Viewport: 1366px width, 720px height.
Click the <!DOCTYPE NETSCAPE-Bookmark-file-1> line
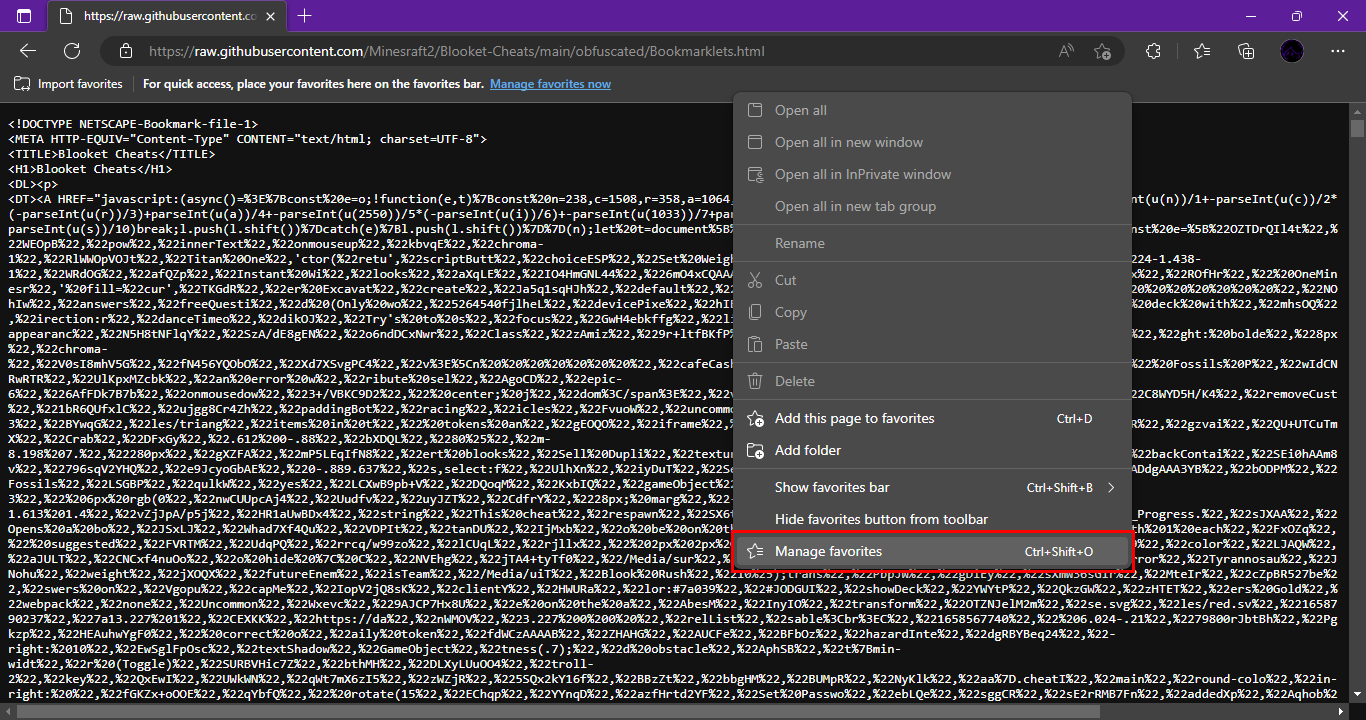(133, 124)
